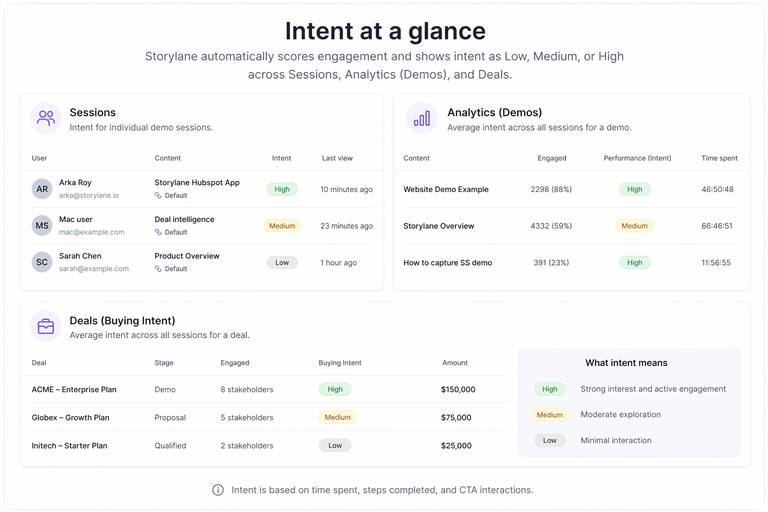Click link icon under Deal intelligence
Viewport: 768px width, 512px height.
pos(158,232)
